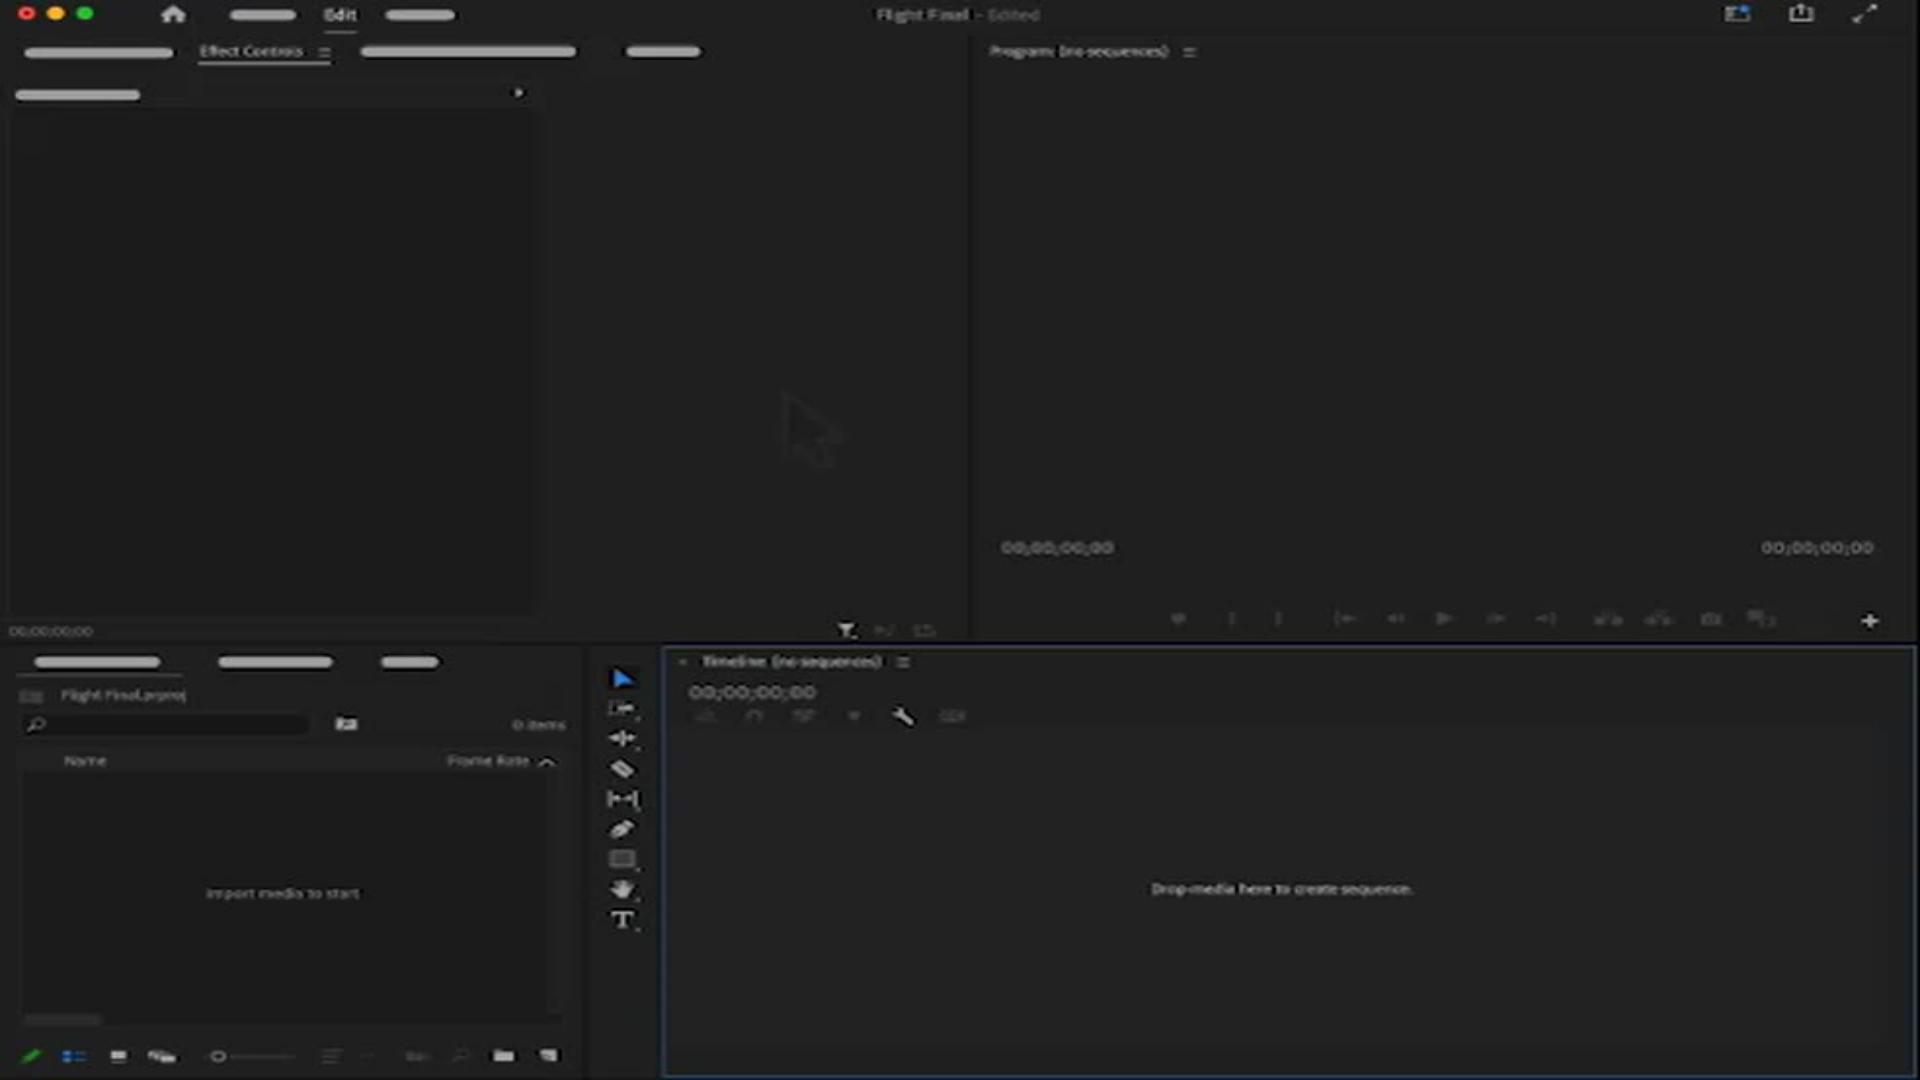Adjust the project thumbnail zoom slider
This screenshot has height=1080, width=1920.
218,1056
